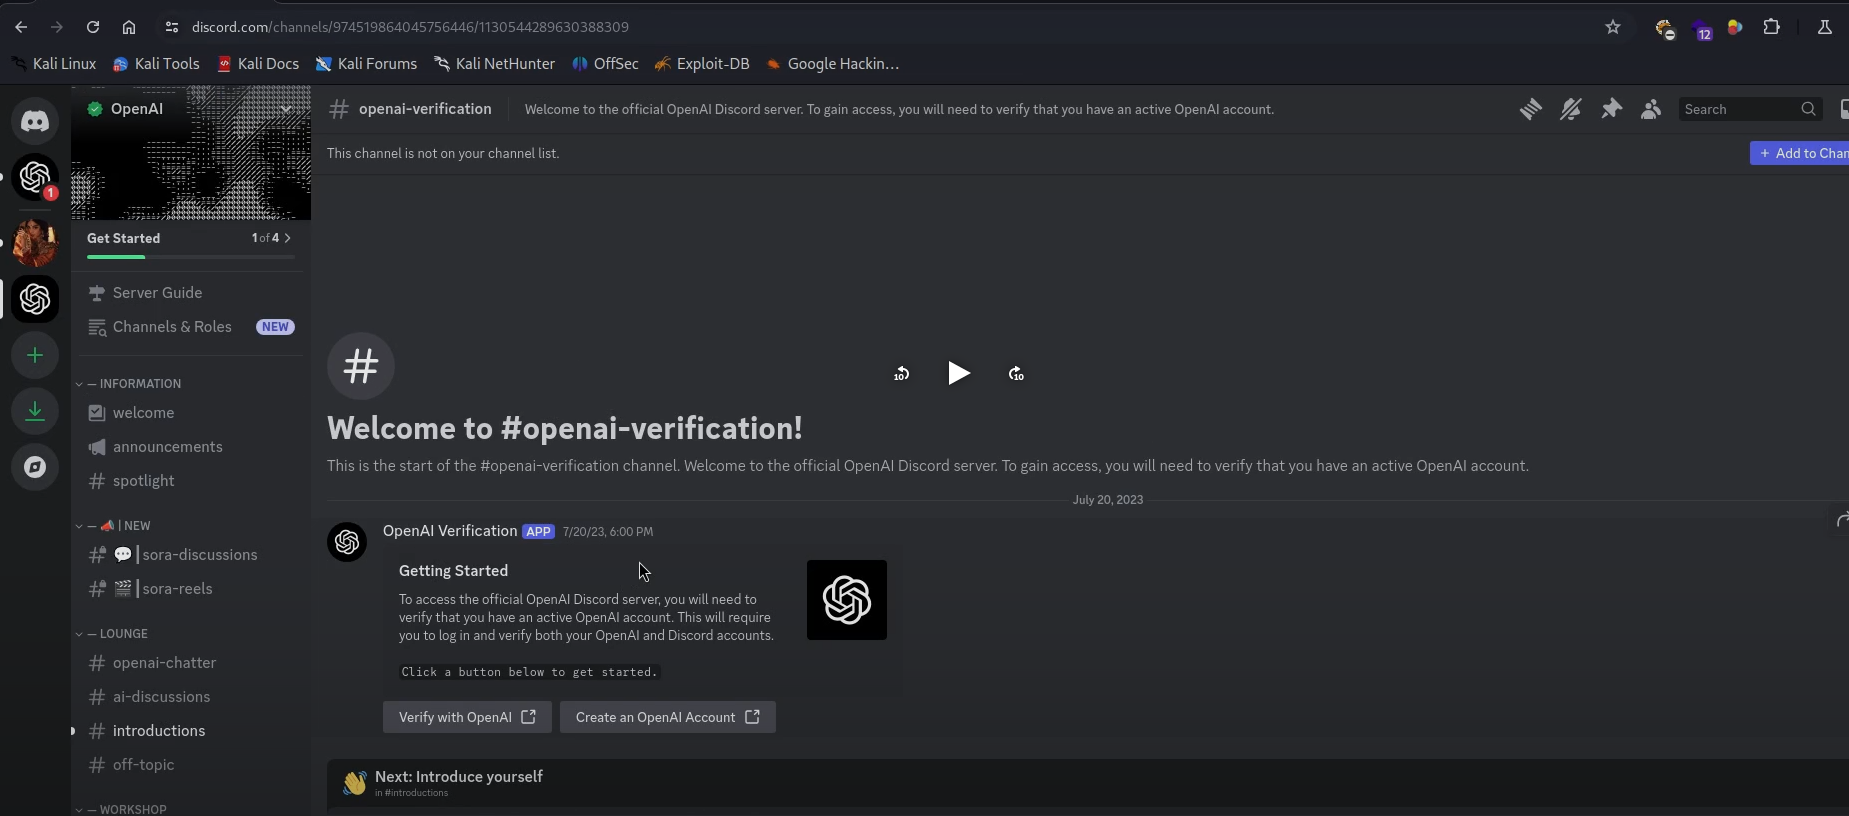Image resolution: width=1849 pixels, height=816 pixels.
Task: Click the Get Started progress bar
Action: tap(190, 257)
